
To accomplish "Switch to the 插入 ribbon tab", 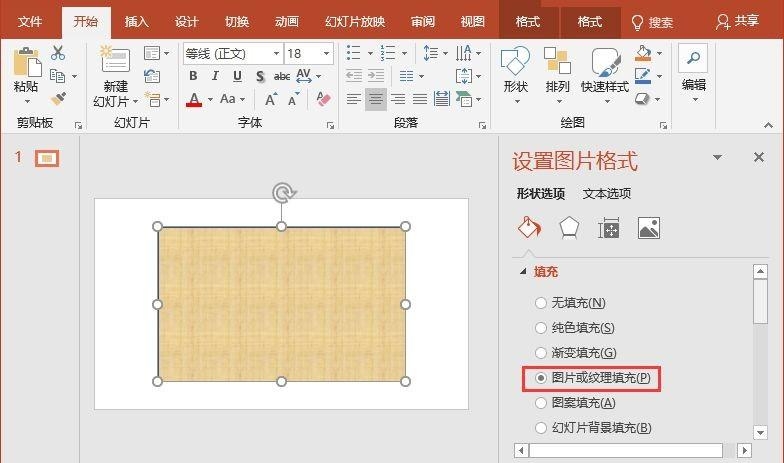I will (x=137, y=21).
